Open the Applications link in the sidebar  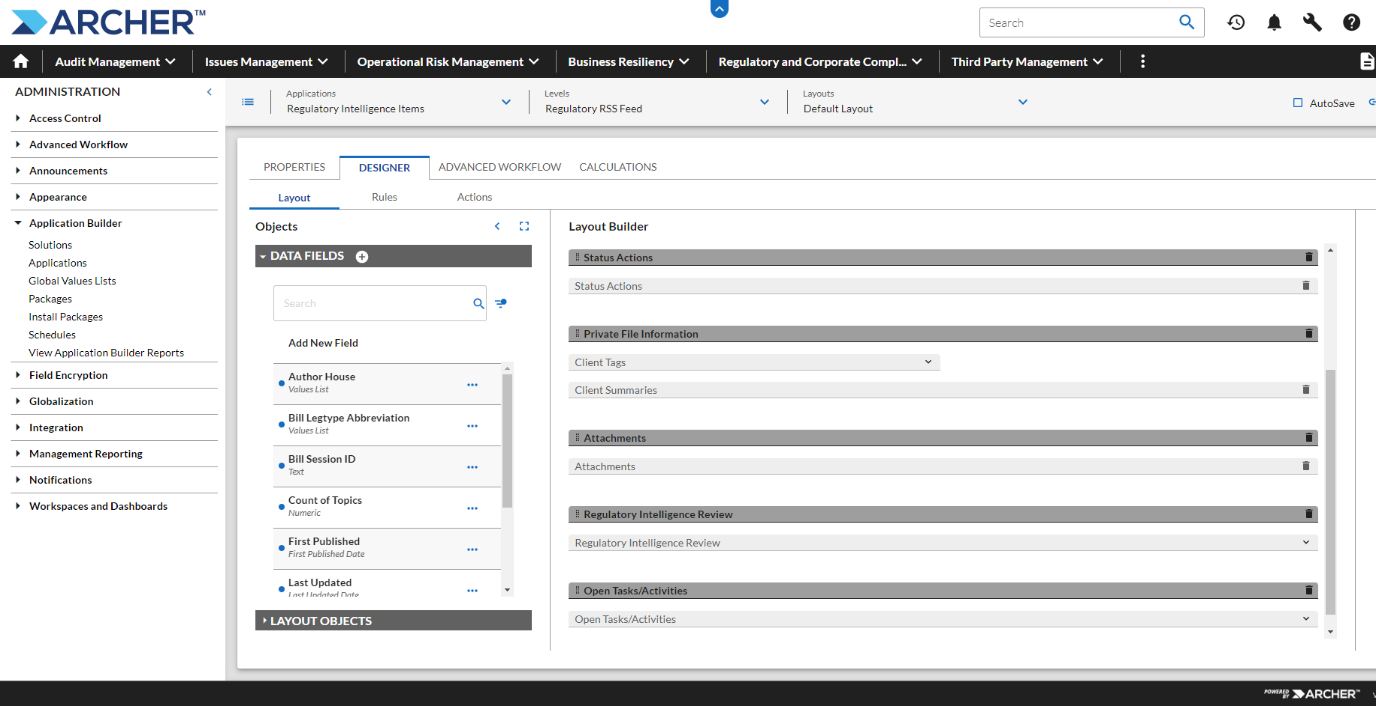pyautogui.click(x=58, y=263)
